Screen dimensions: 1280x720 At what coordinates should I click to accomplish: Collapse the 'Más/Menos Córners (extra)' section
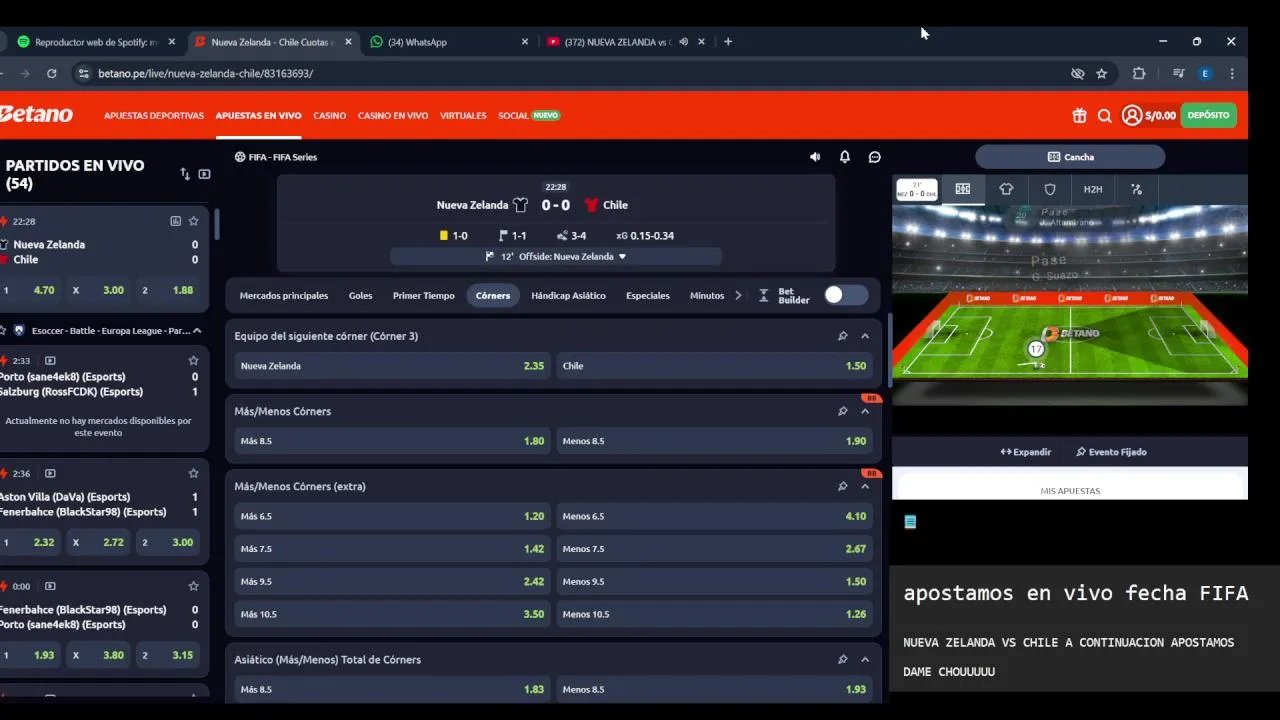coord(865,486)
